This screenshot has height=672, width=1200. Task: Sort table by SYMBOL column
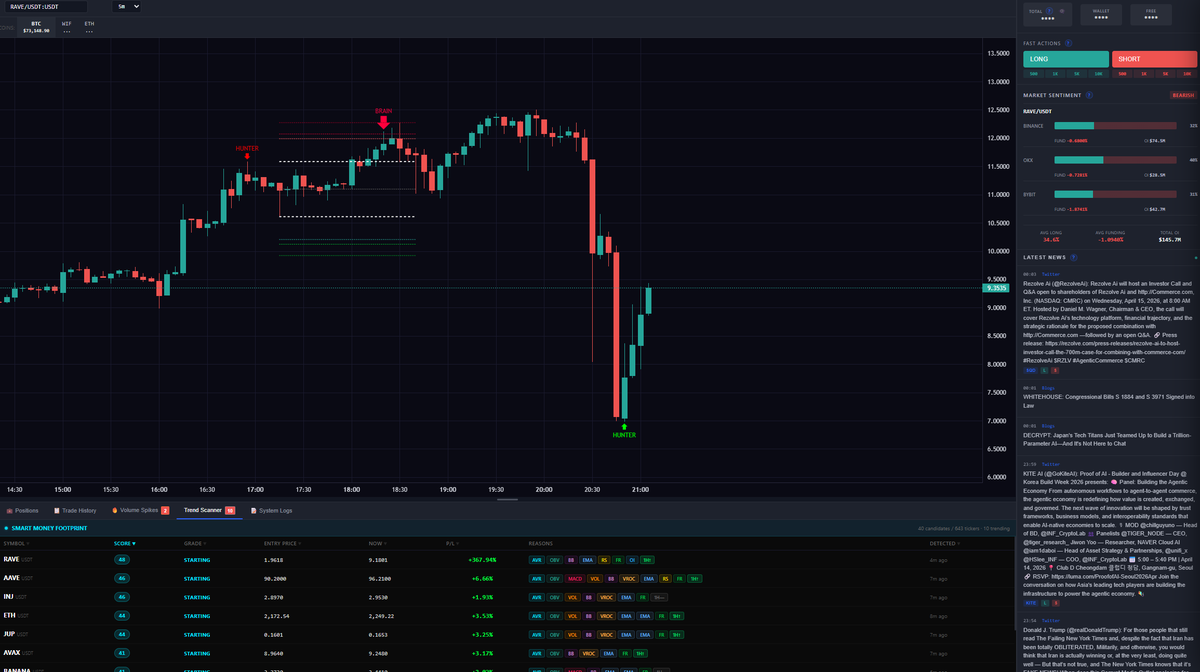[x=16, y=543]
